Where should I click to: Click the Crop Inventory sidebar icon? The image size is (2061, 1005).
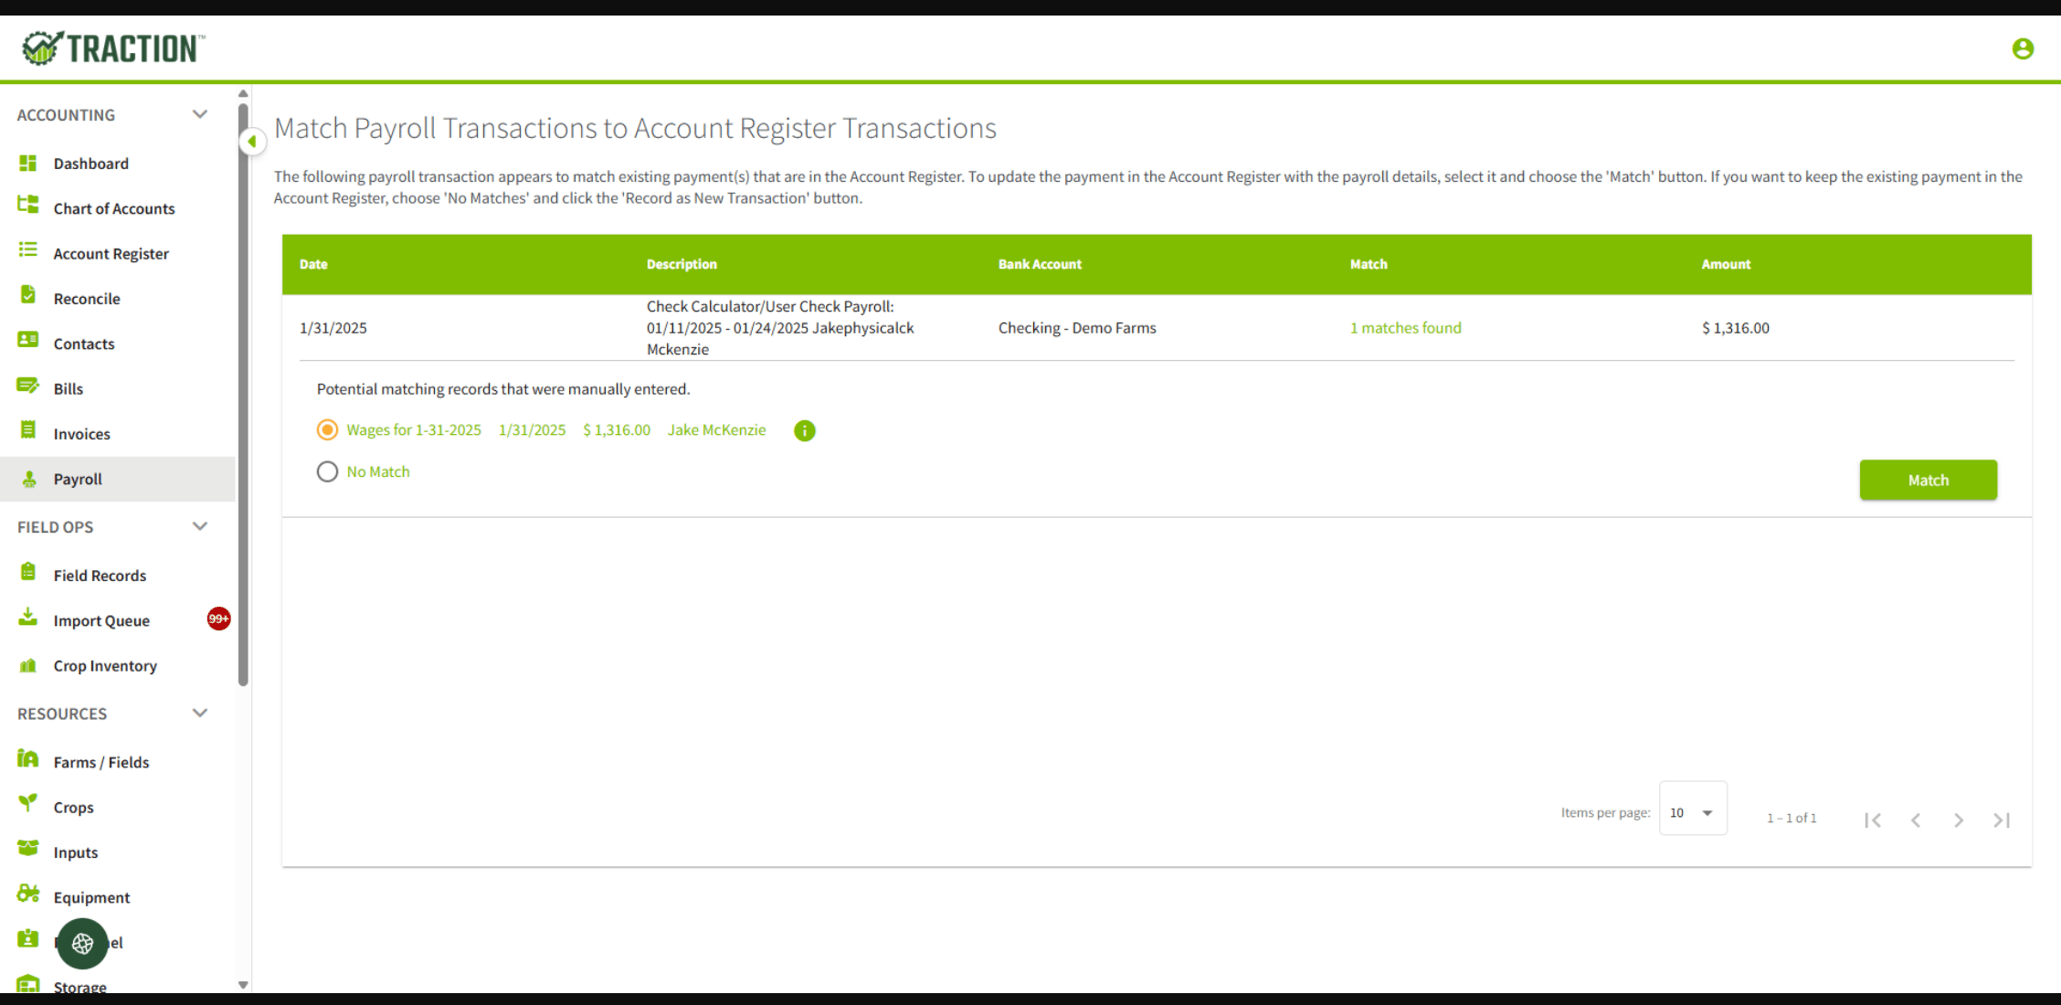click(x=28, y=665)
